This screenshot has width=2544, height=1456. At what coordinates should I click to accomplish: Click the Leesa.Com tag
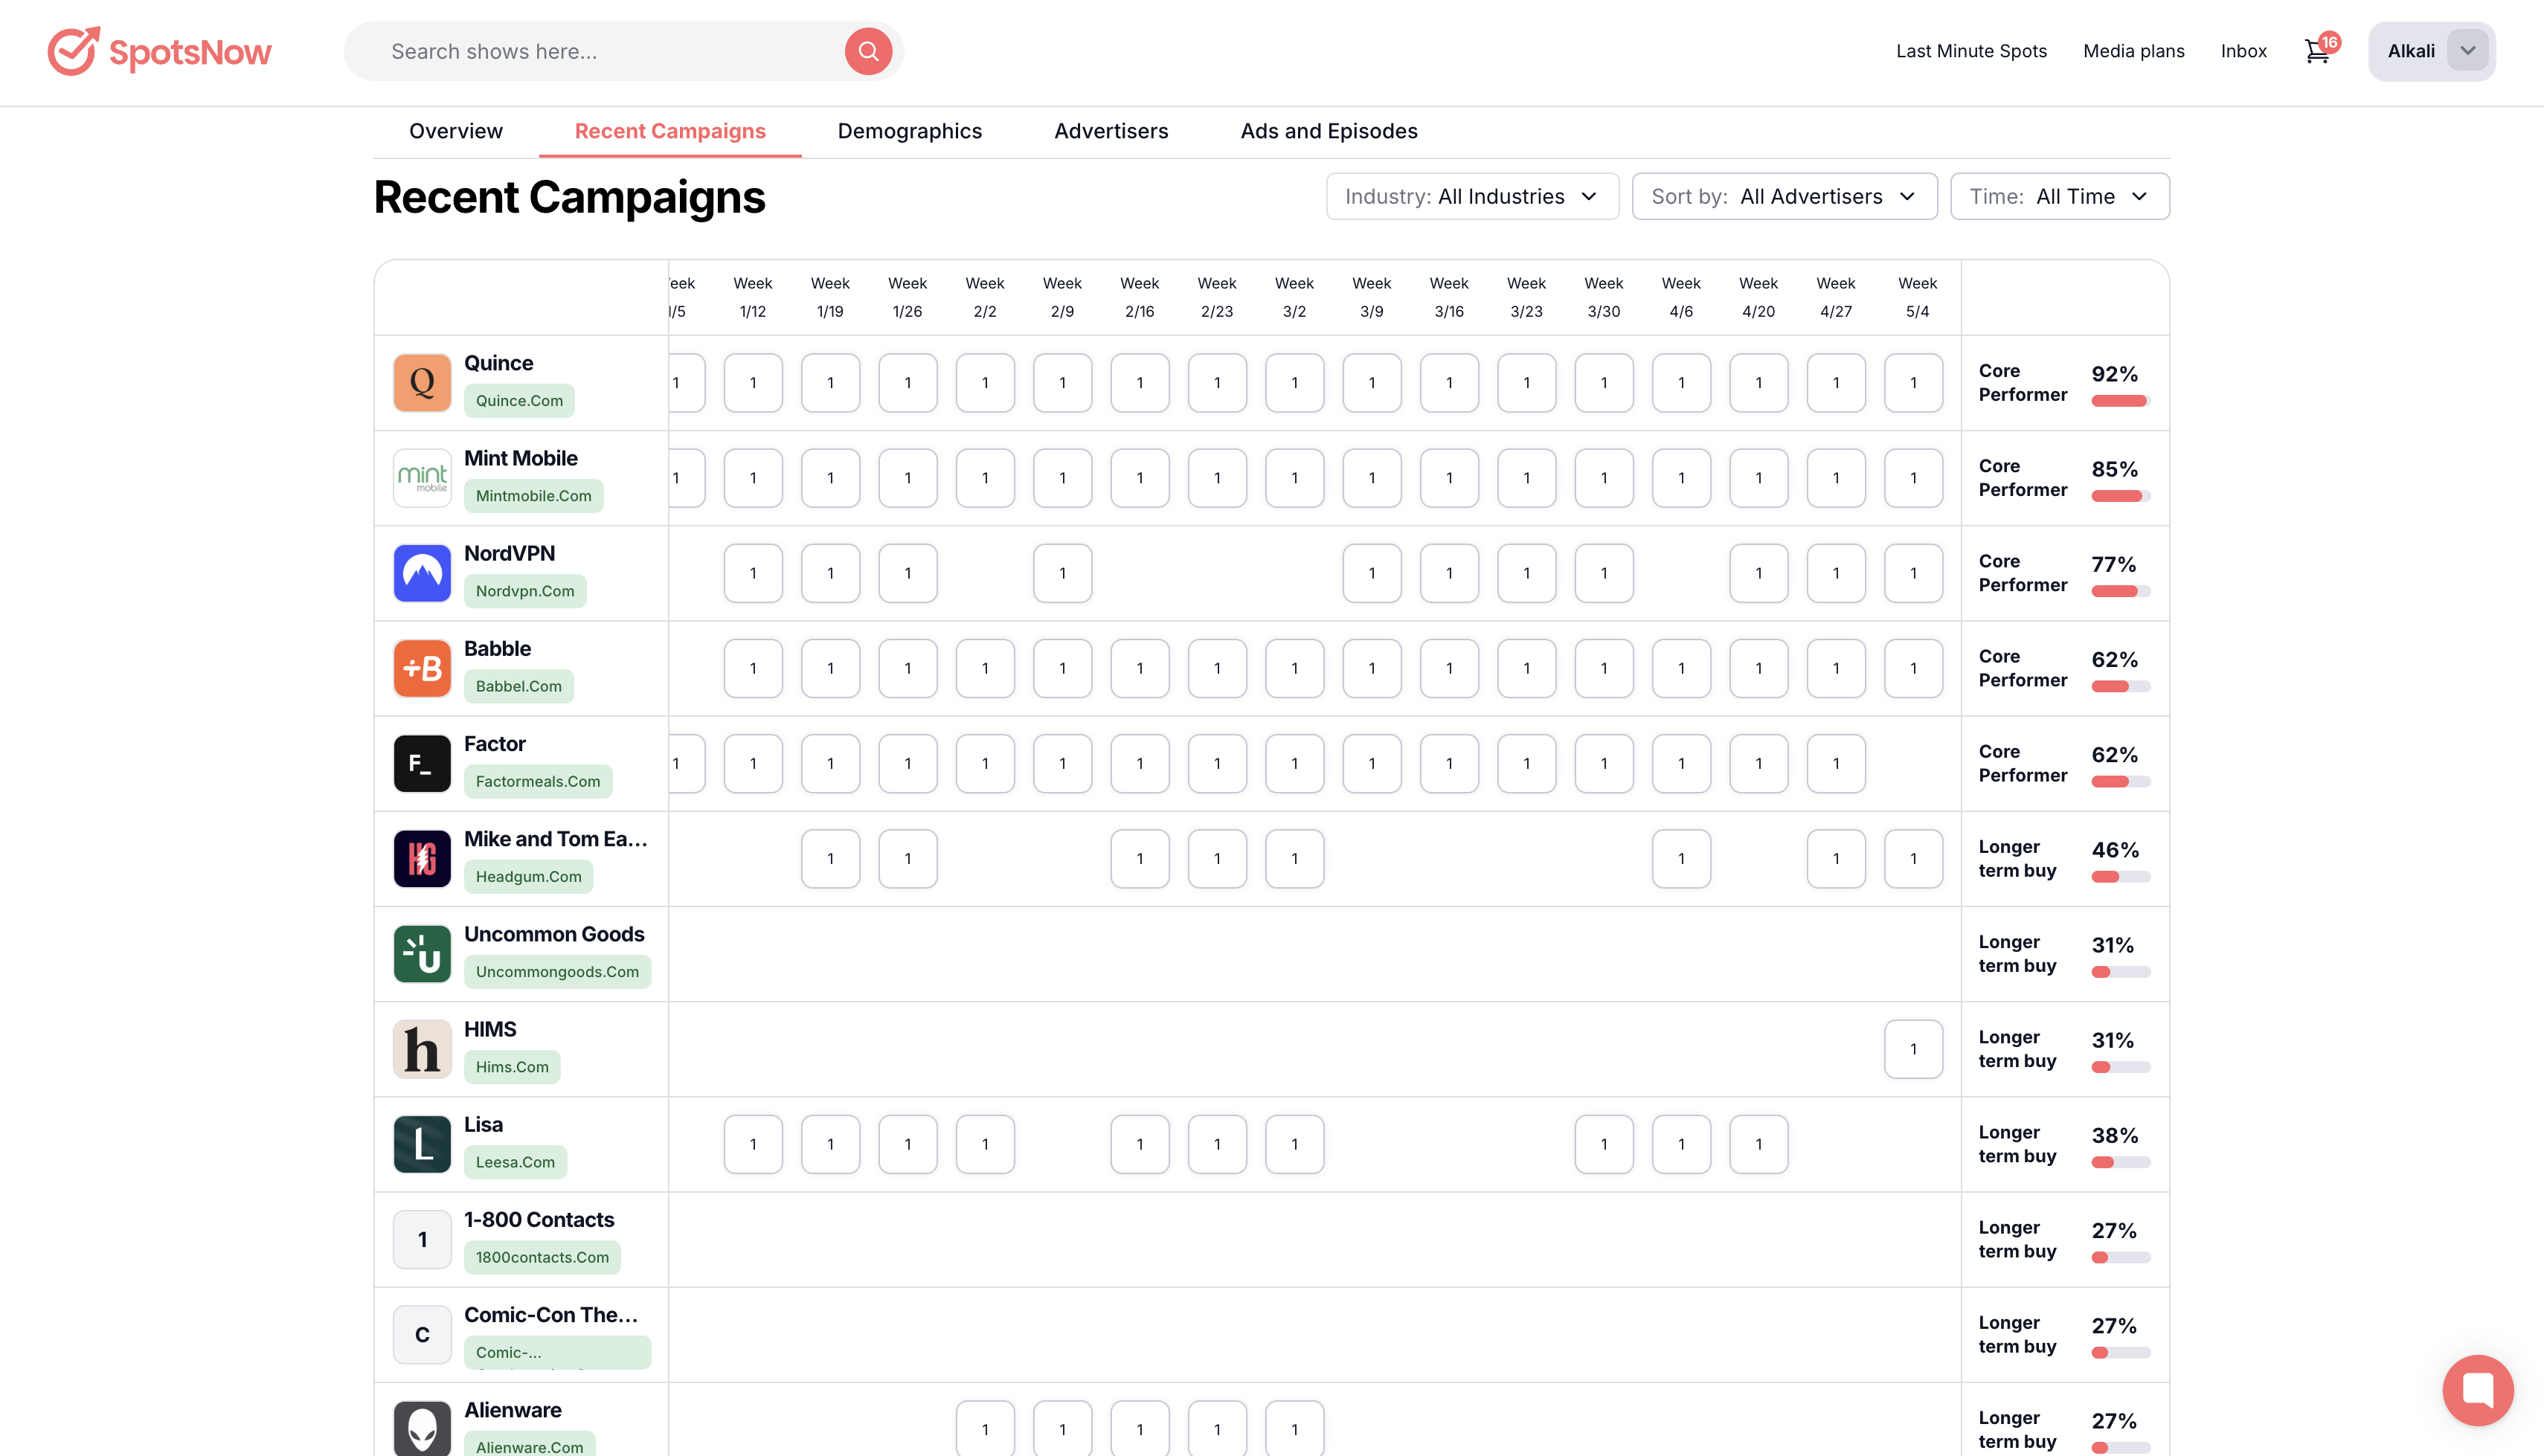pyautogui.click(x=515, y=1162)
